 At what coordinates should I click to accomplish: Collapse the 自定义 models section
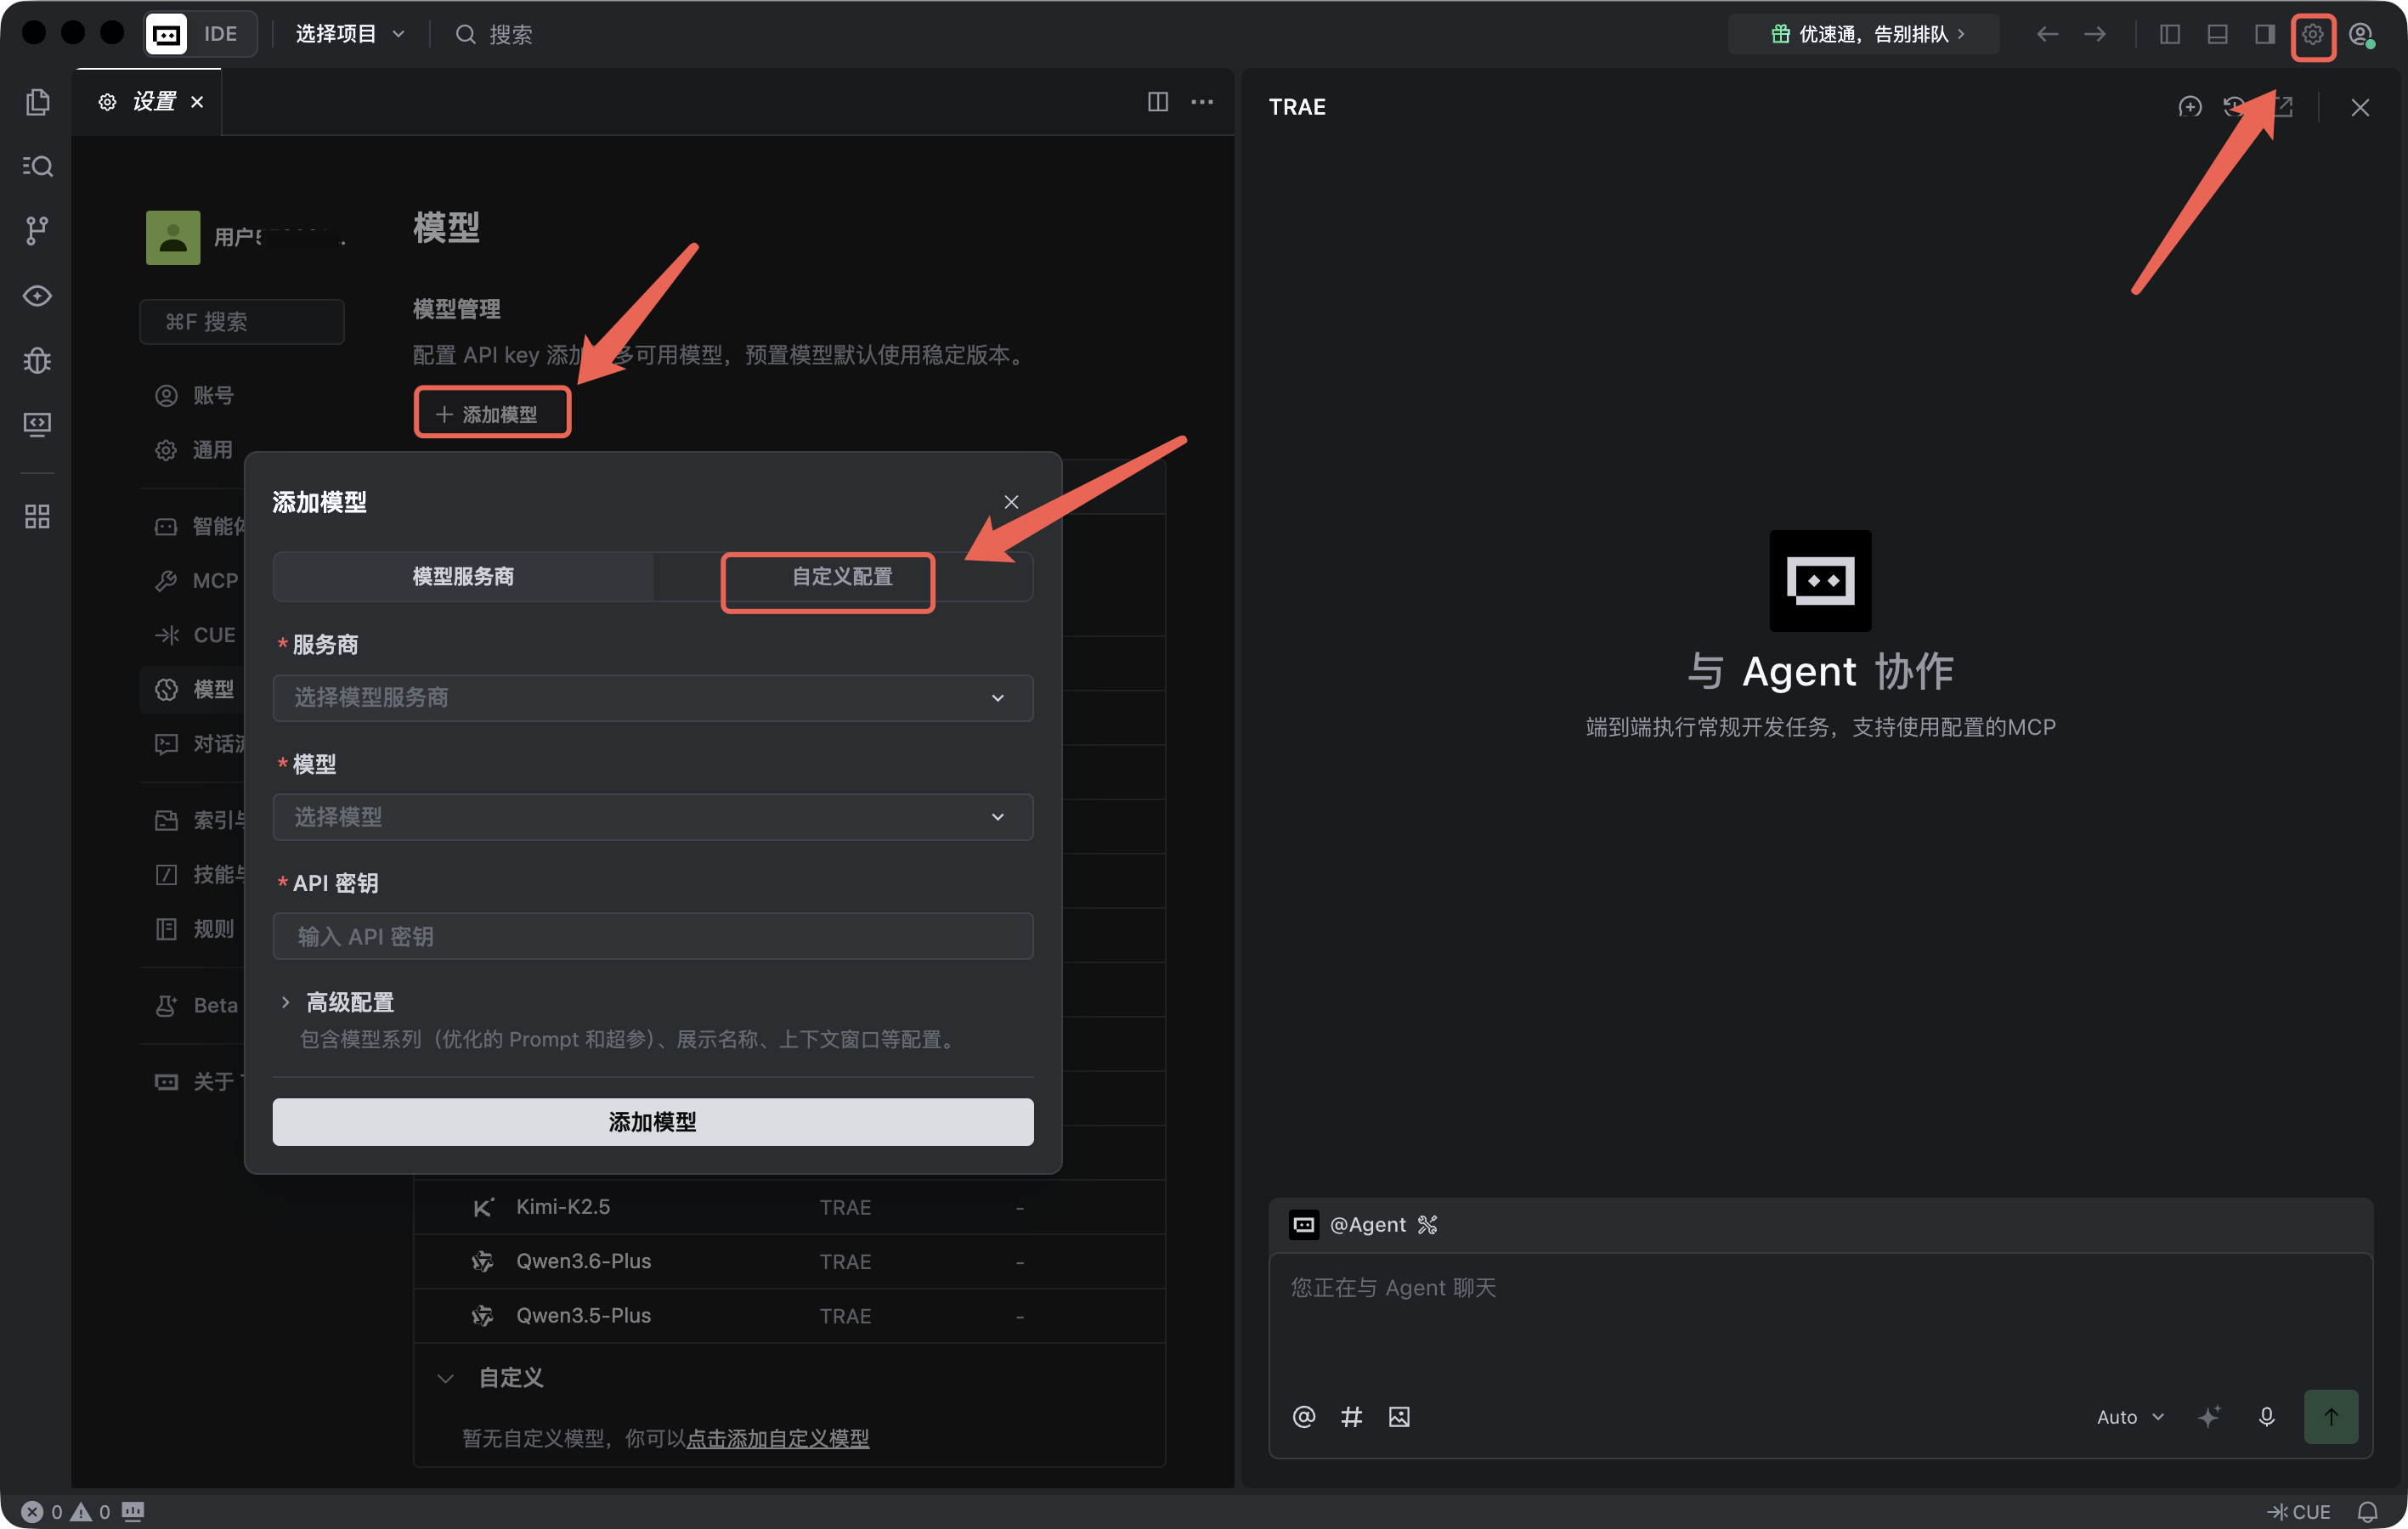coord(445,1377)
